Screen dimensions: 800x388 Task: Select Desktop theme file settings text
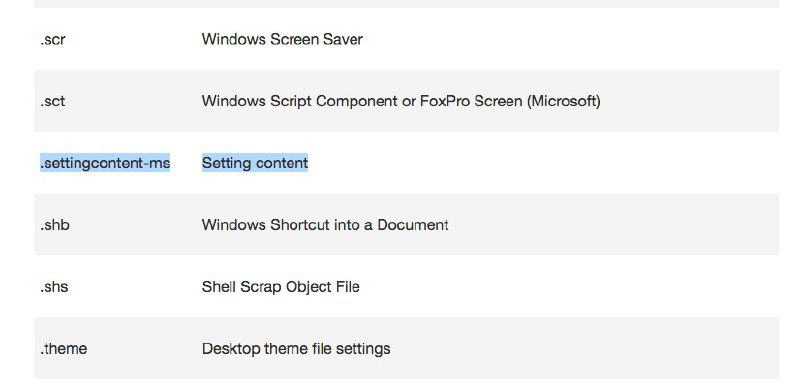point(296,349)
